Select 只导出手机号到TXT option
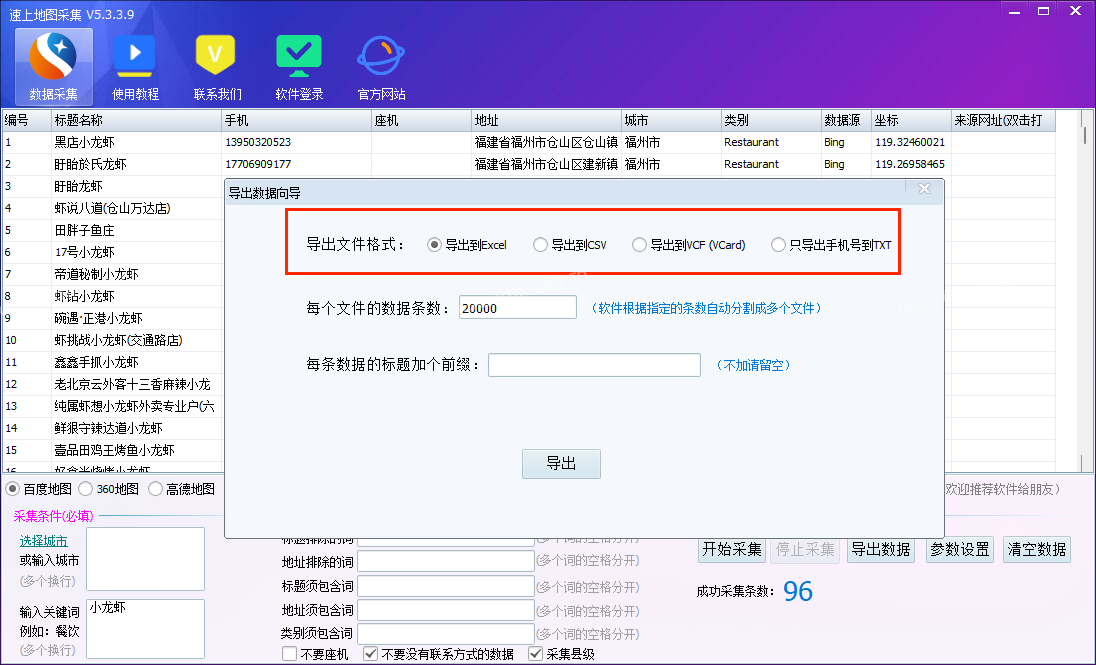Screen dimensions: 1096x665 click(x=831, y=245)
